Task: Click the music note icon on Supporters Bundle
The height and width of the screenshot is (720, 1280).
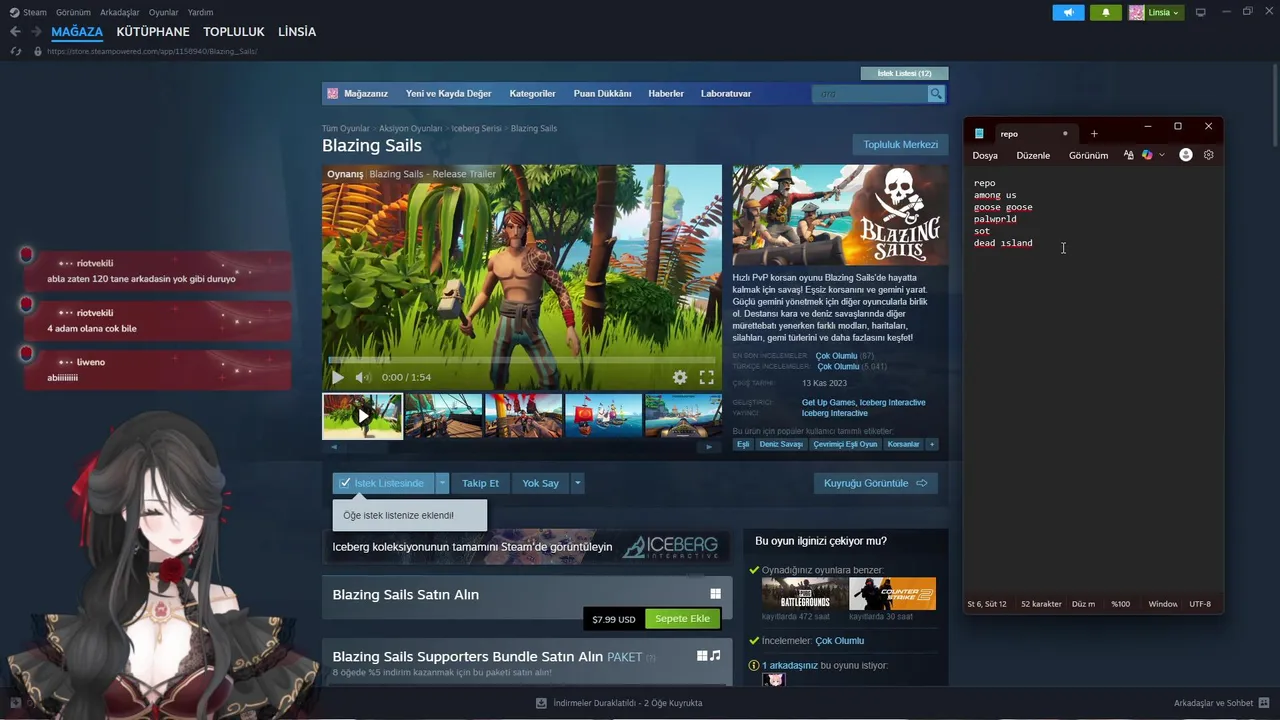Action: 715,656
